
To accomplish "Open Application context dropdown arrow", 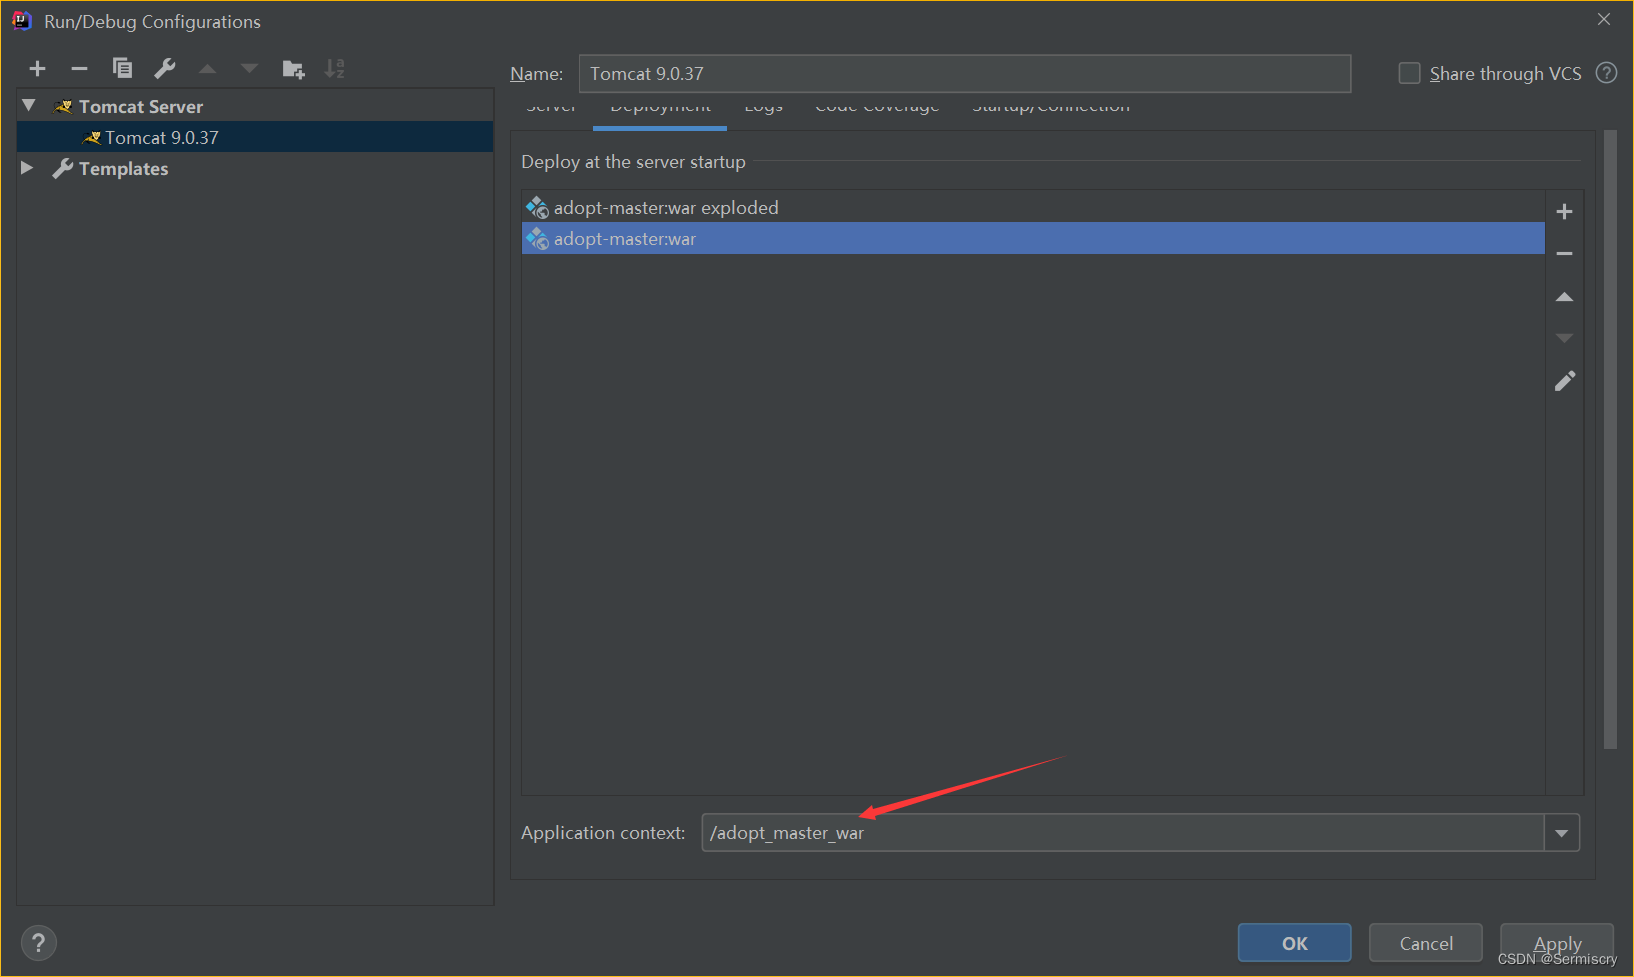I will 1562,833.
